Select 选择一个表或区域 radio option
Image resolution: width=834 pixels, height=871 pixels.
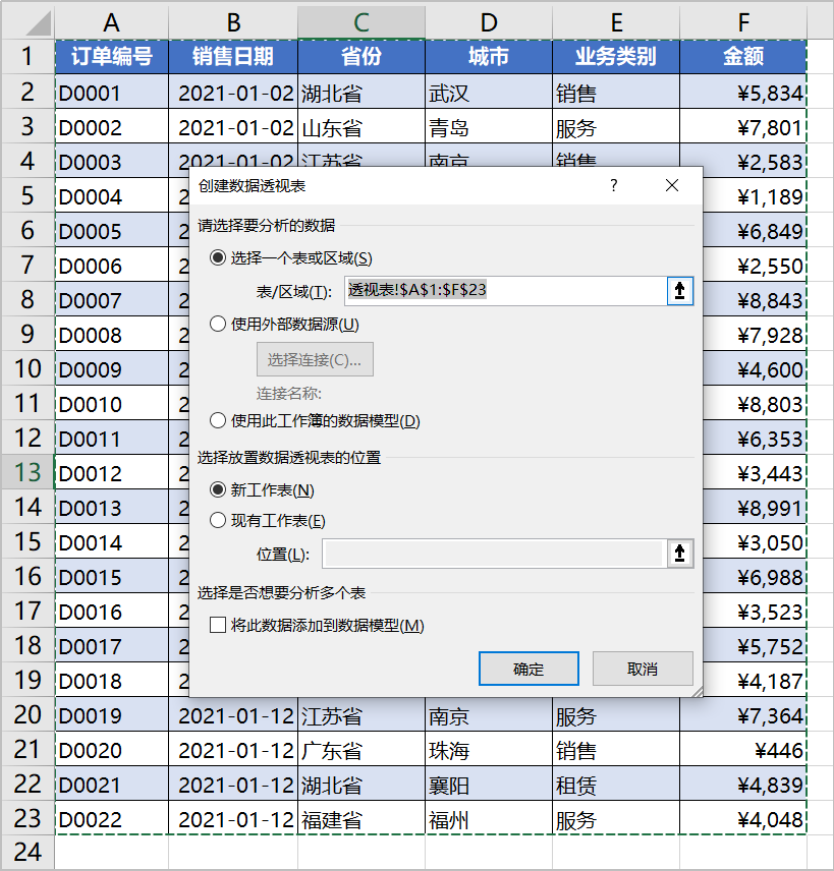(217, 258)
